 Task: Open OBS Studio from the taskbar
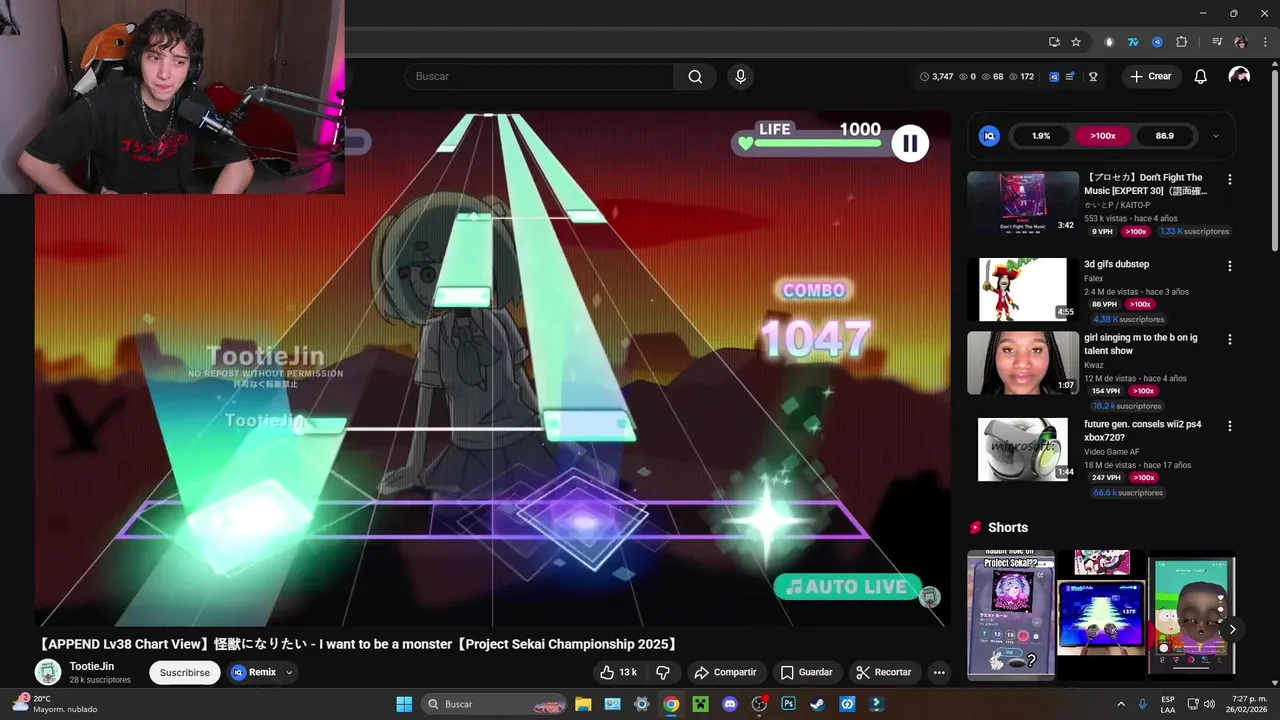759,704
